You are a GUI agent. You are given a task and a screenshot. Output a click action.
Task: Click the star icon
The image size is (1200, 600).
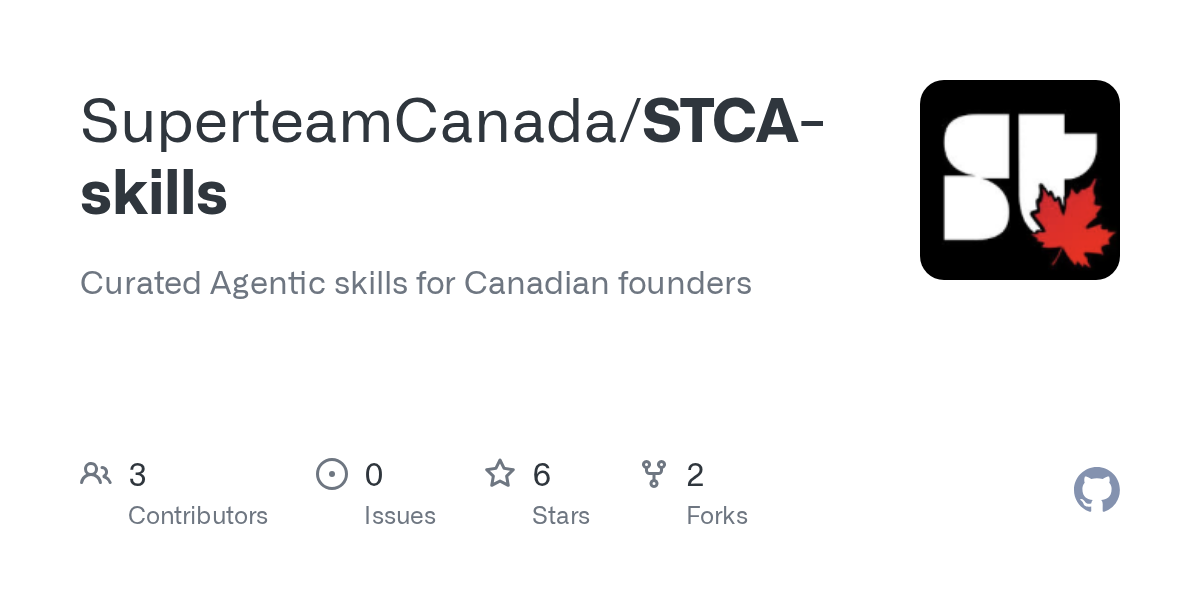tap(500, 473)
